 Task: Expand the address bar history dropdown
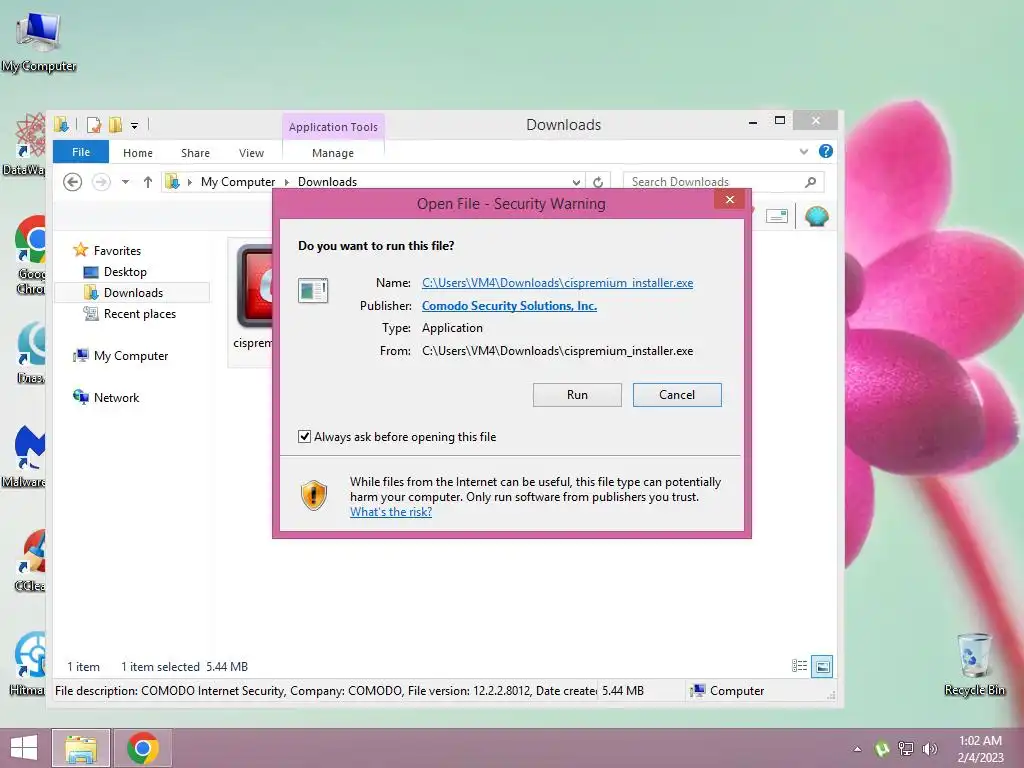pos(576,182)
